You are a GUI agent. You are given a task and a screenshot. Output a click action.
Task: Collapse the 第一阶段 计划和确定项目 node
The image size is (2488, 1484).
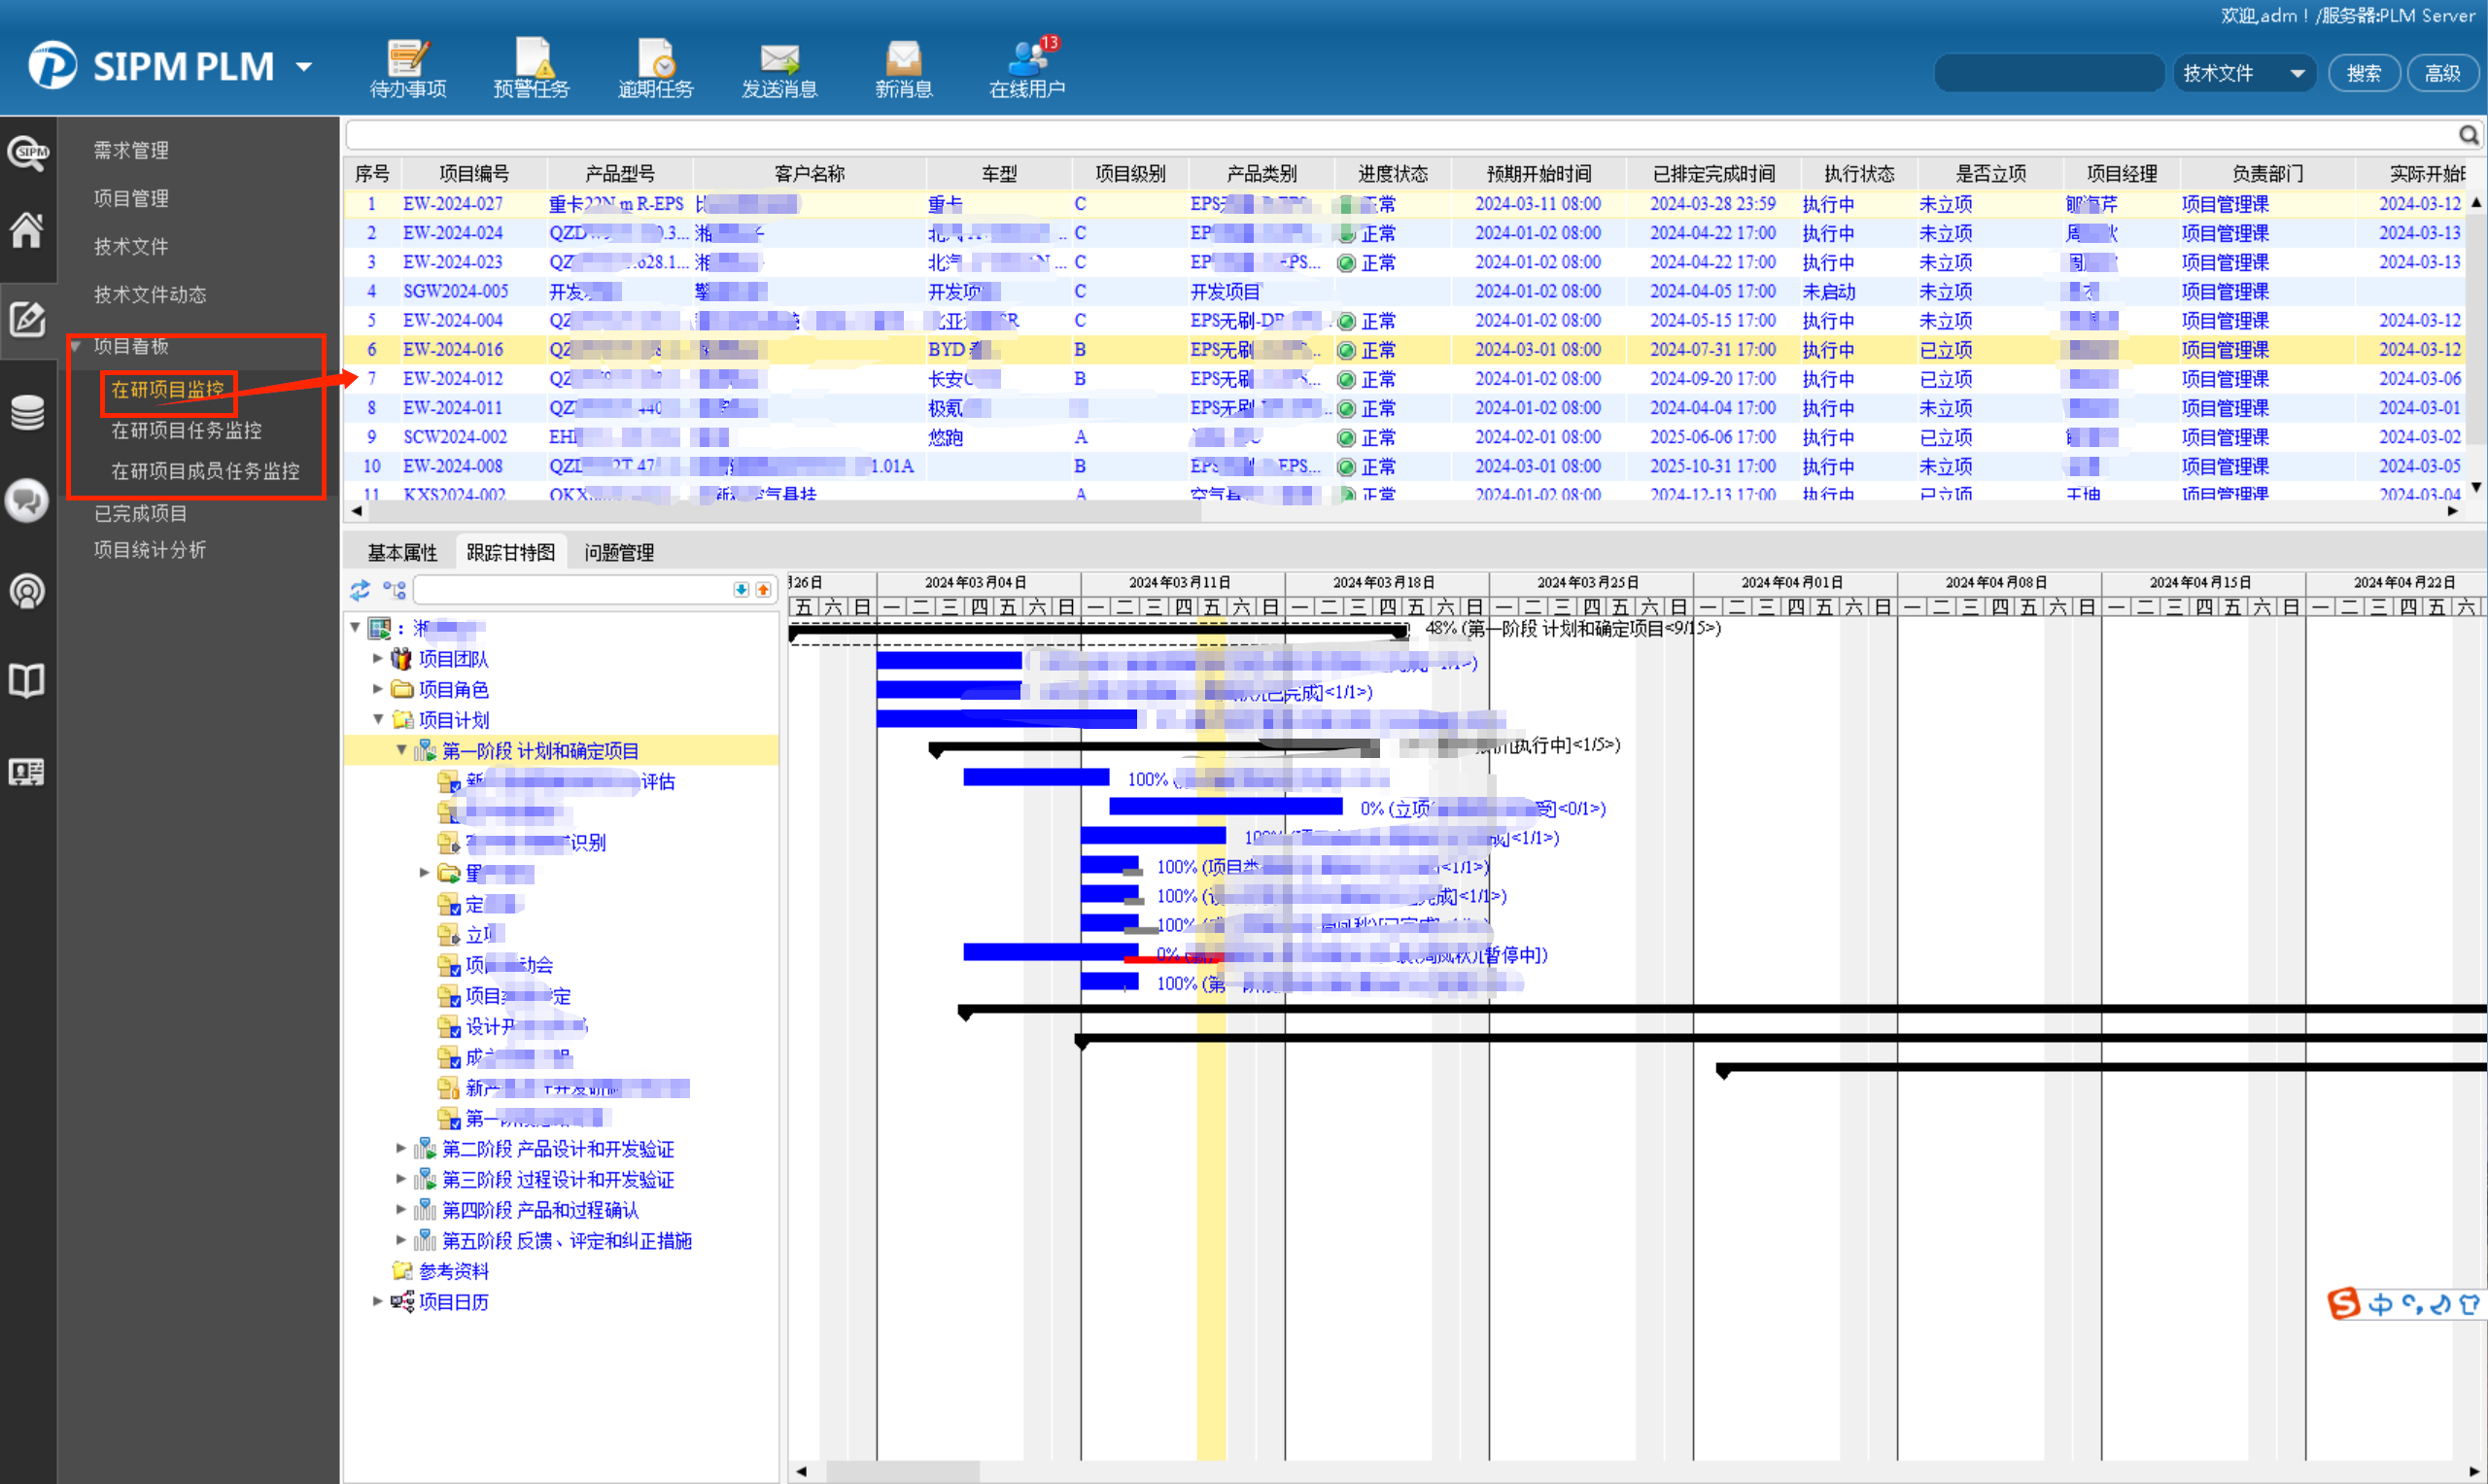point(401,750)
